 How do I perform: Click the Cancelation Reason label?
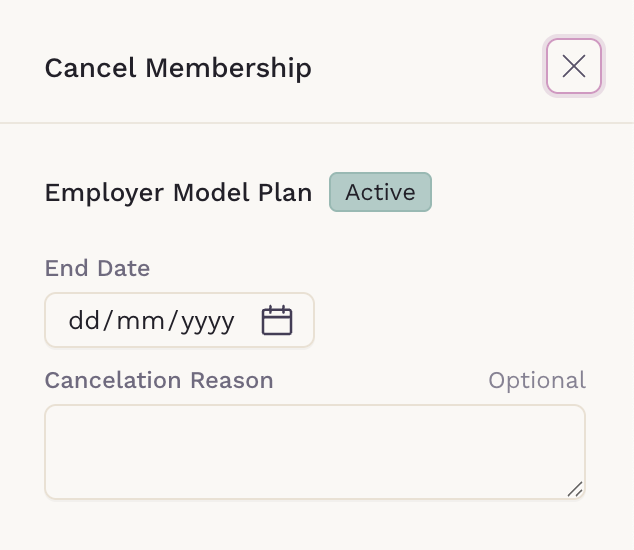[x=159, y=380]
